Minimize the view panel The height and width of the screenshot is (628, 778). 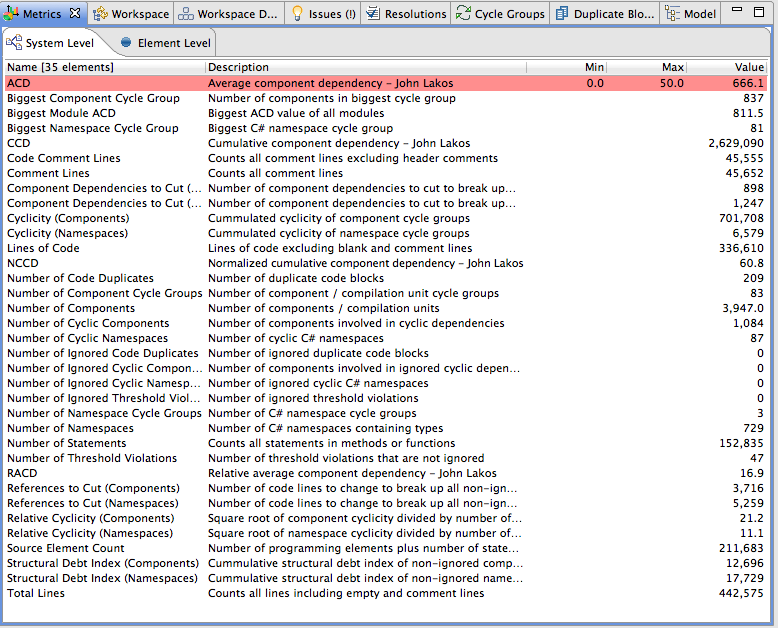[737, 10]
